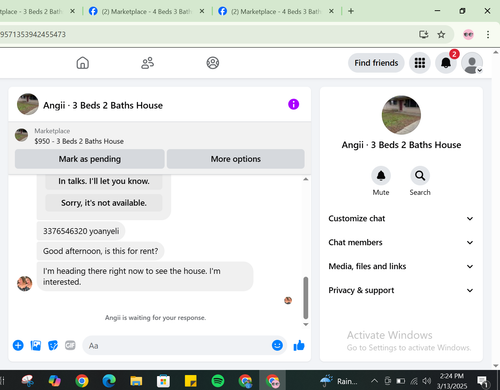Screen dimensions: 500x390
Task: Open Spotify from the taskbar
Action: 218,380
